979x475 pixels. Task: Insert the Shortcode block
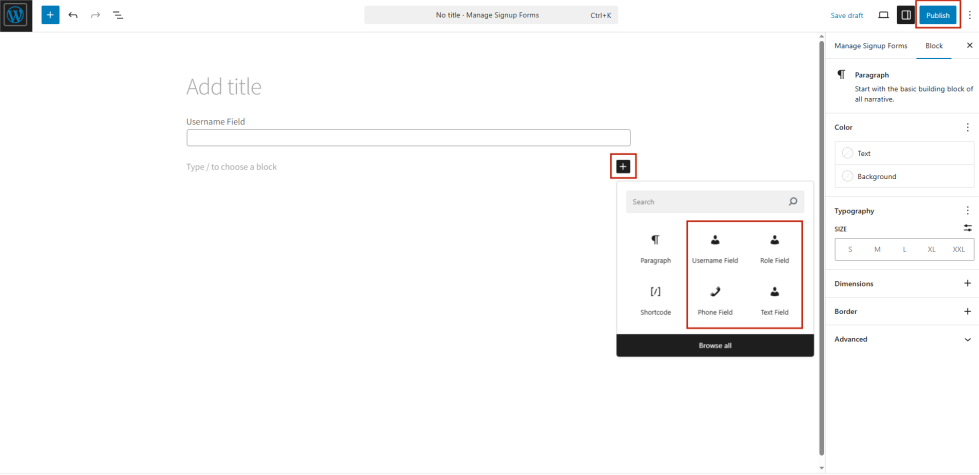(x=656, y=301)
